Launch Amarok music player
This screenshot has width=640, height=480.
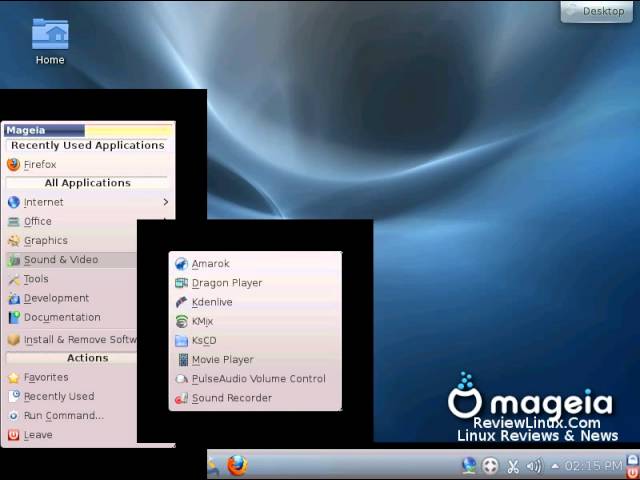[255, 264]
